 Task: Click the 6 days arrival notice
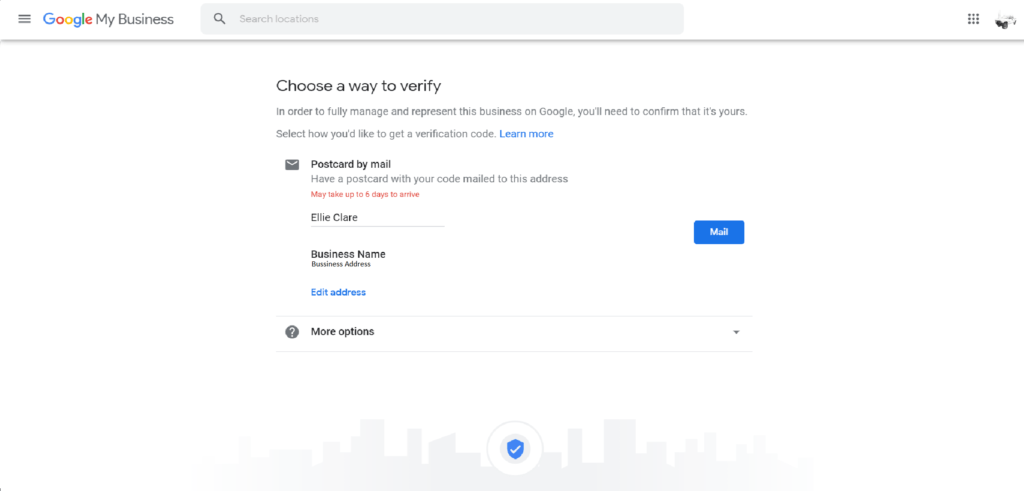click(365, 195)
